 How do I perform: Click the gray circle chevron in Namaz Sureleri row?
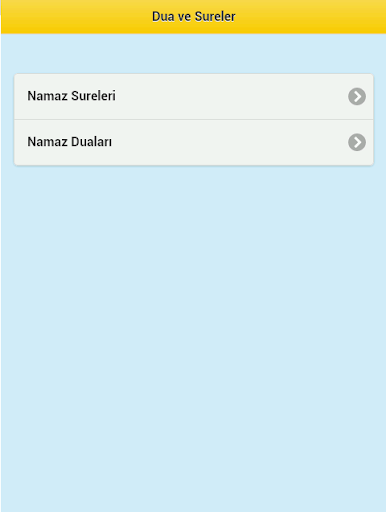[357, 97]
